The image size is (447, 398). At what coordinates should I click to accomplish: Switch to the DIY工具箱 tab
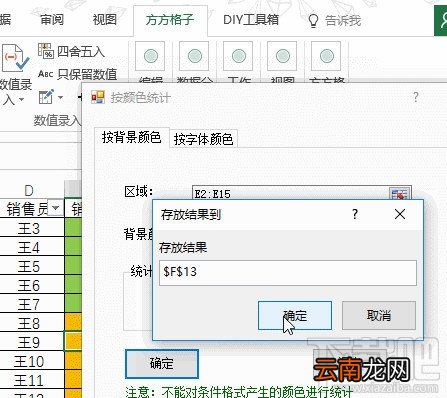pyautogui.click(x=251, y=20)
